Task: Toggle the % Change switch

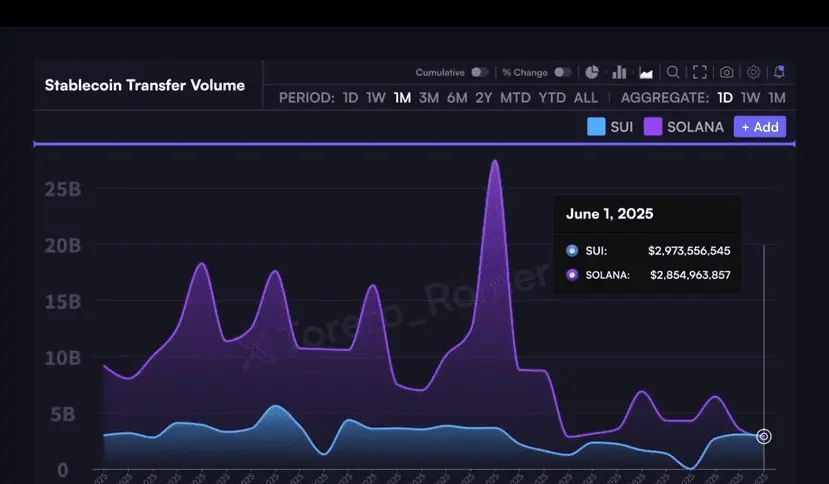Action: tap(563, 72)
